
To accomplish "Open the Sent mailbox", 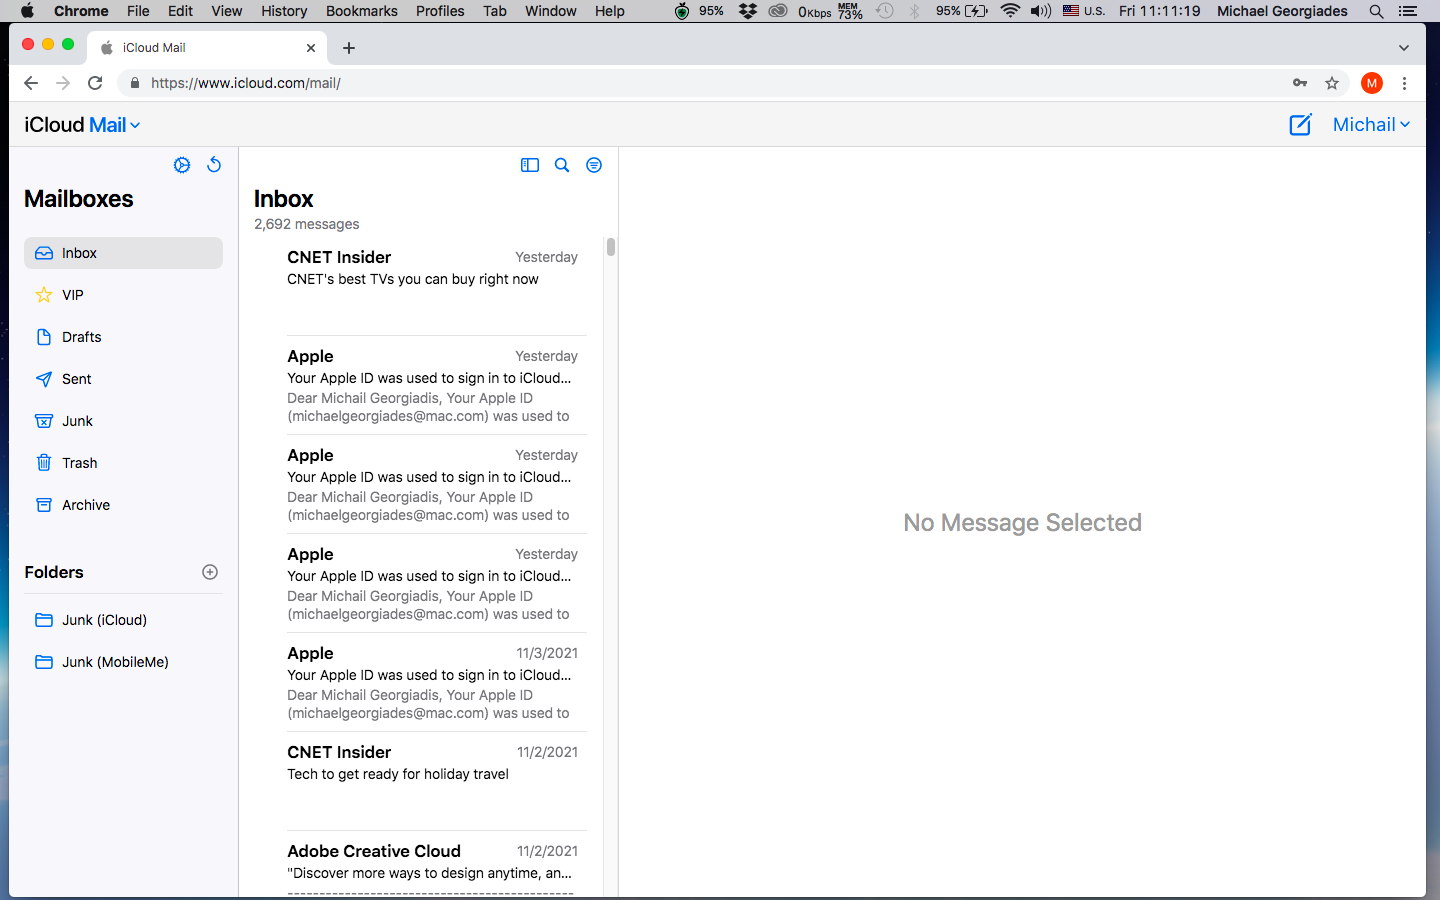I will click(123, 379).
